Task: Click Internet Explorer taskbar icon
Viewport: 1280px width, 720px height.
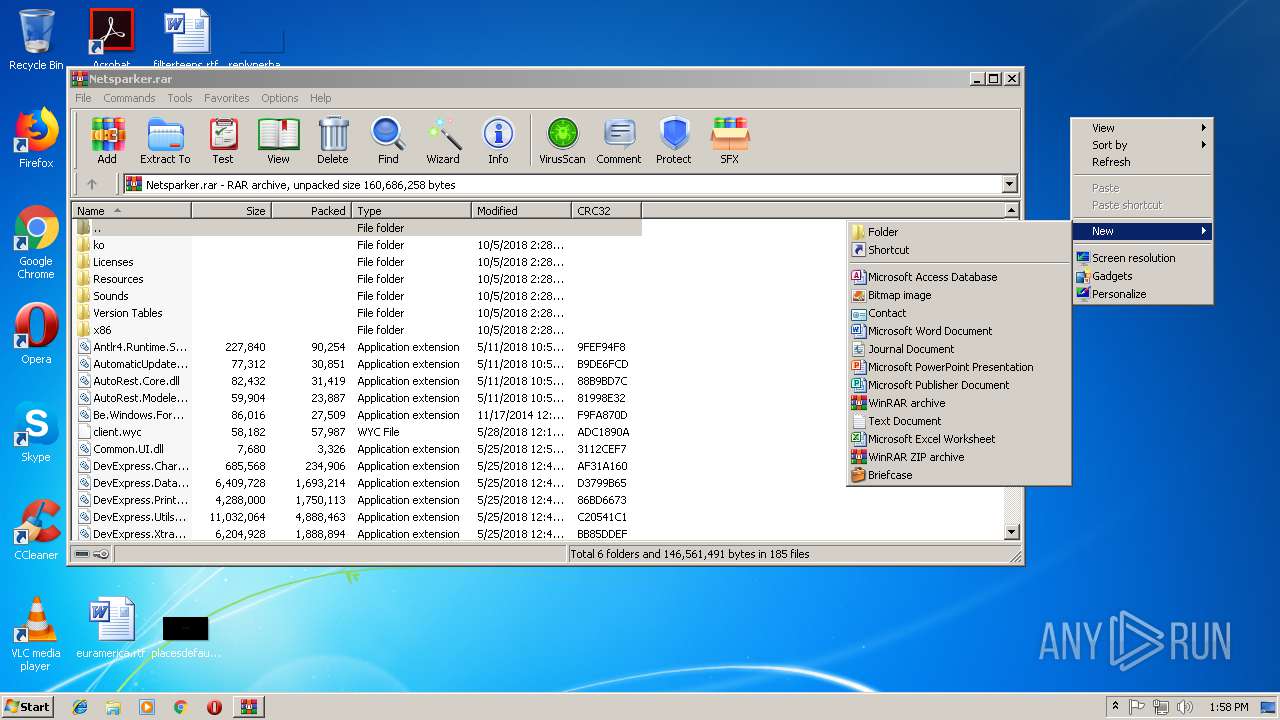Action: (80, 707)
